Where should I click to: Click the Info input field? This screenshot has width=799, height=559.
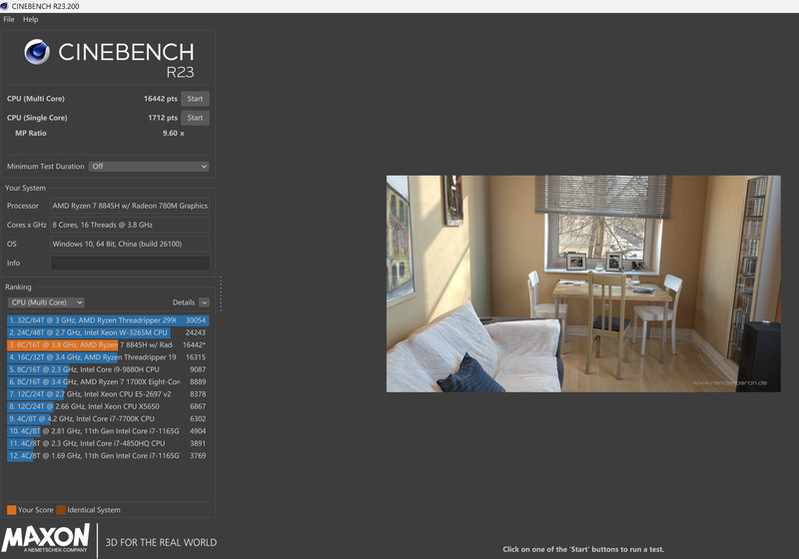(x=130, y=263)
